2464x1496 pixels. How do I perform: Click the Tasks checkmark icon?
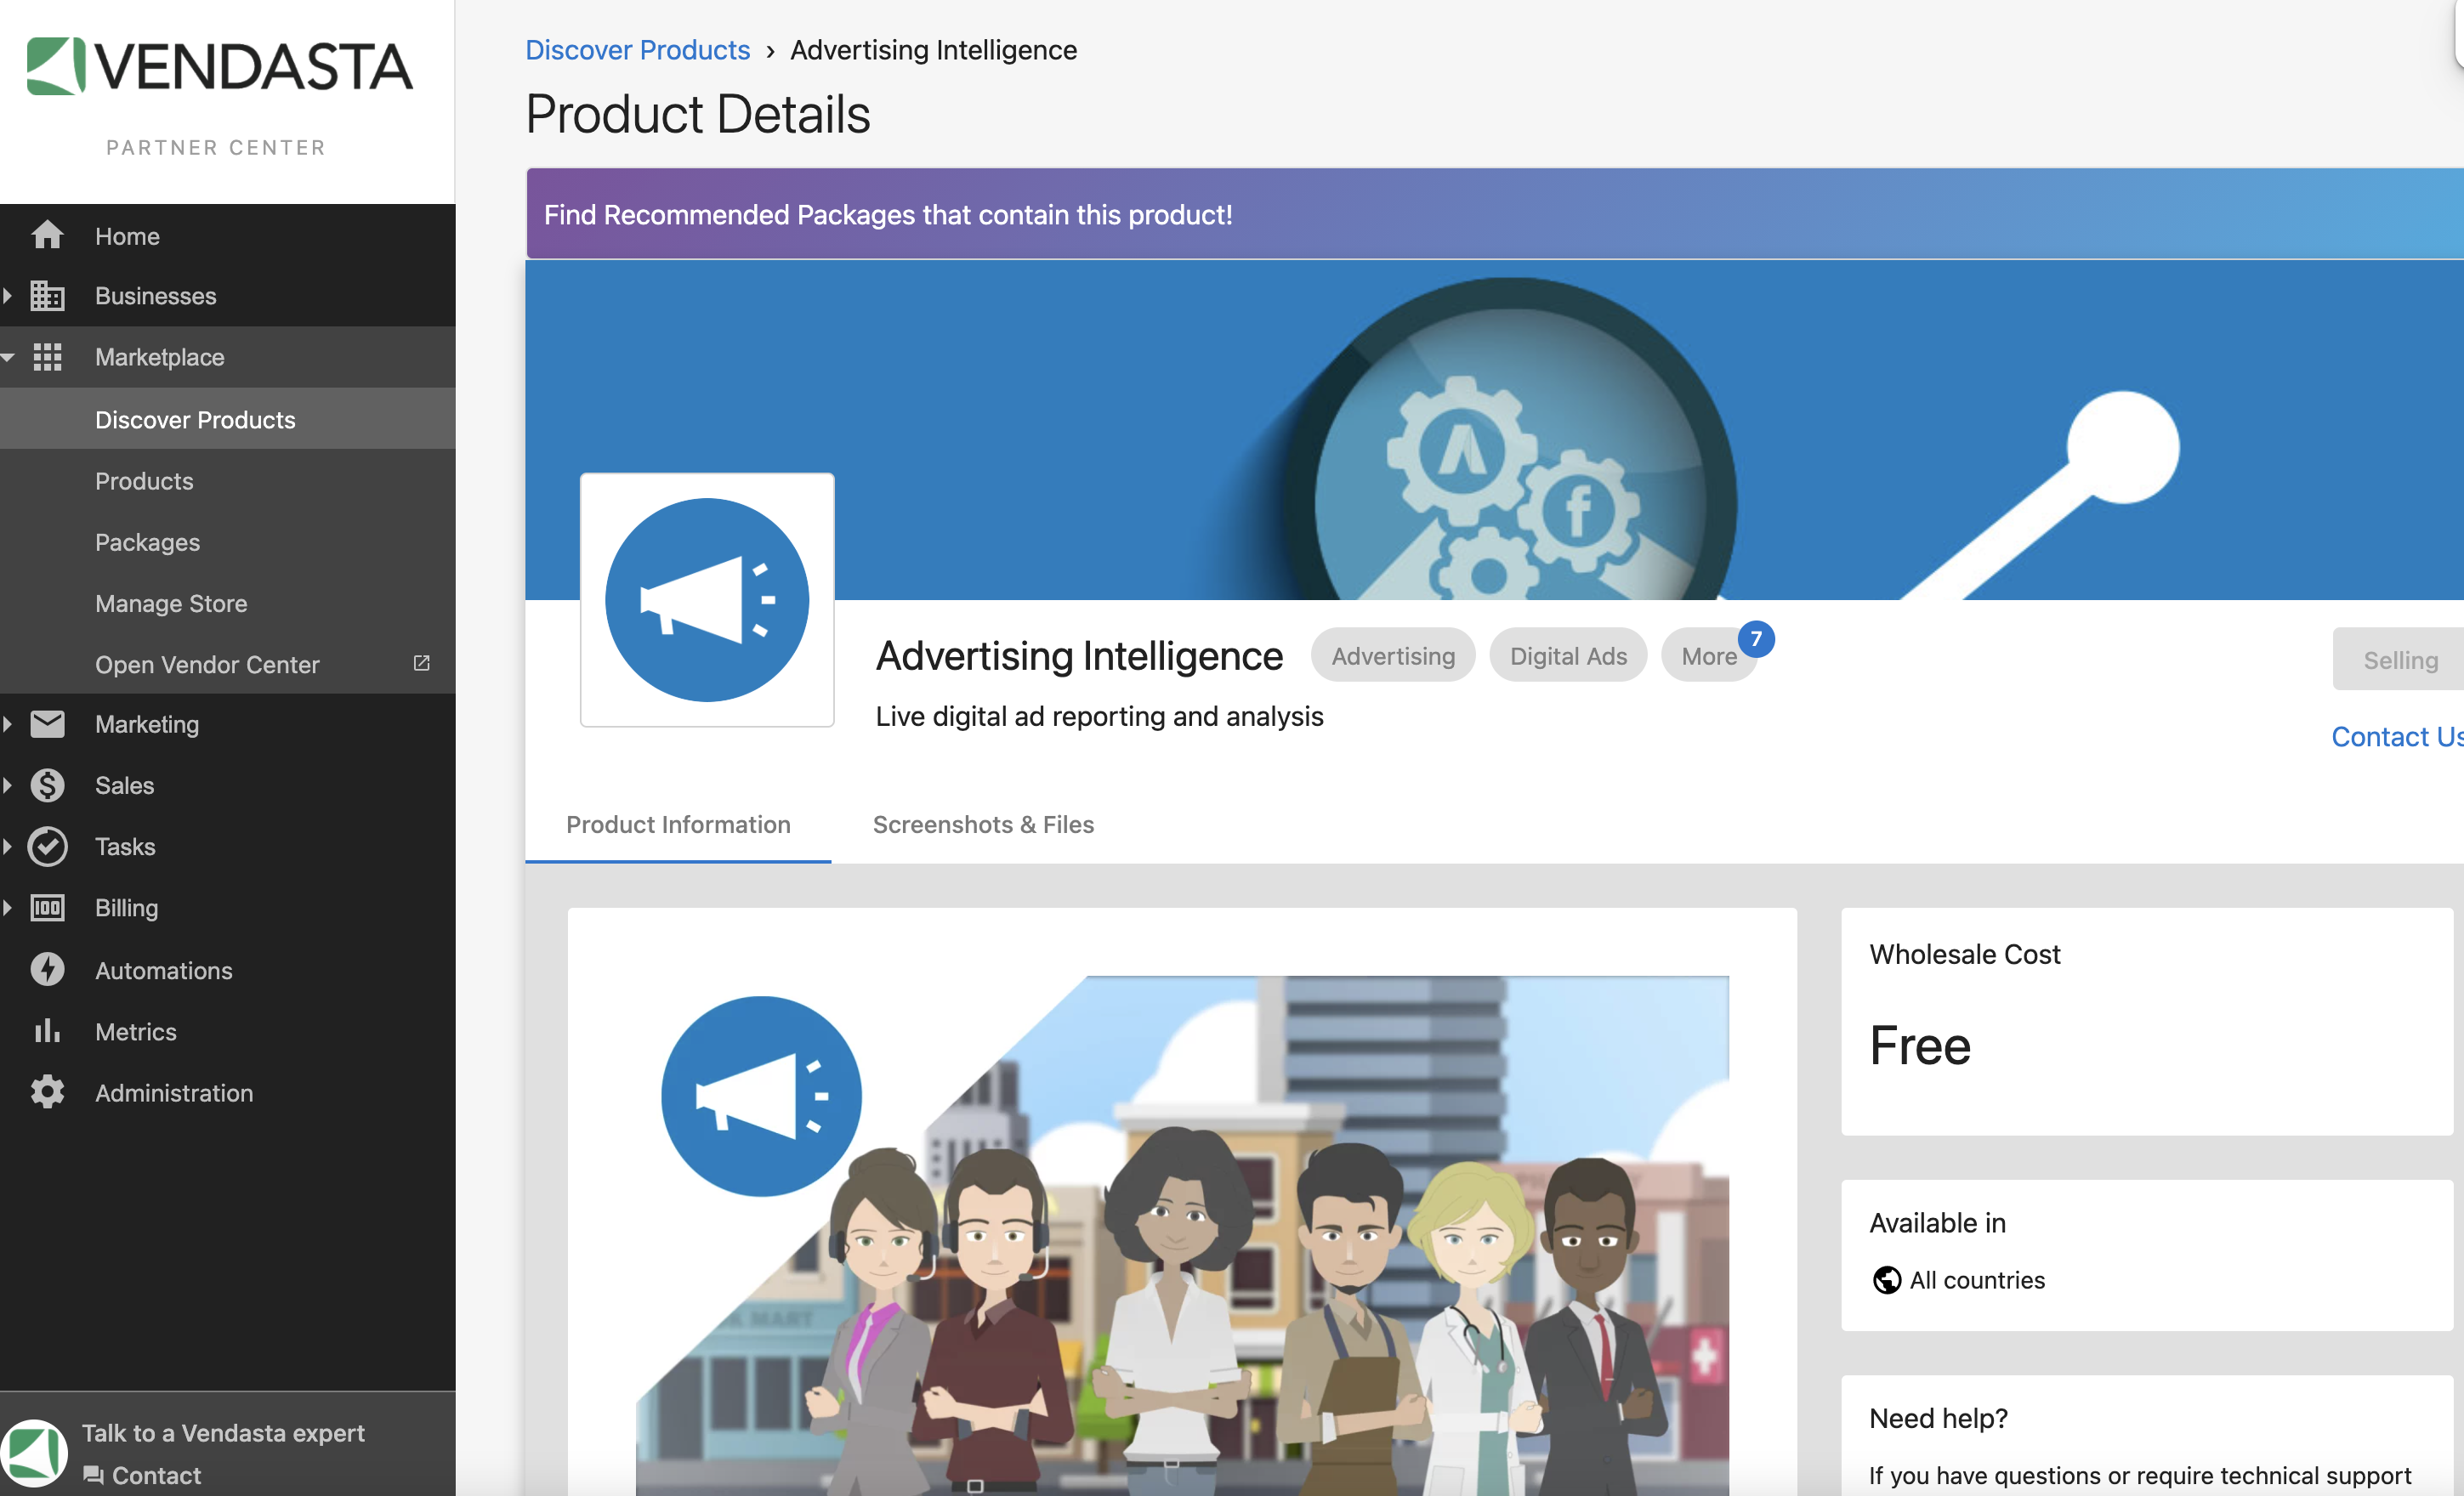[x=47, y=846]
